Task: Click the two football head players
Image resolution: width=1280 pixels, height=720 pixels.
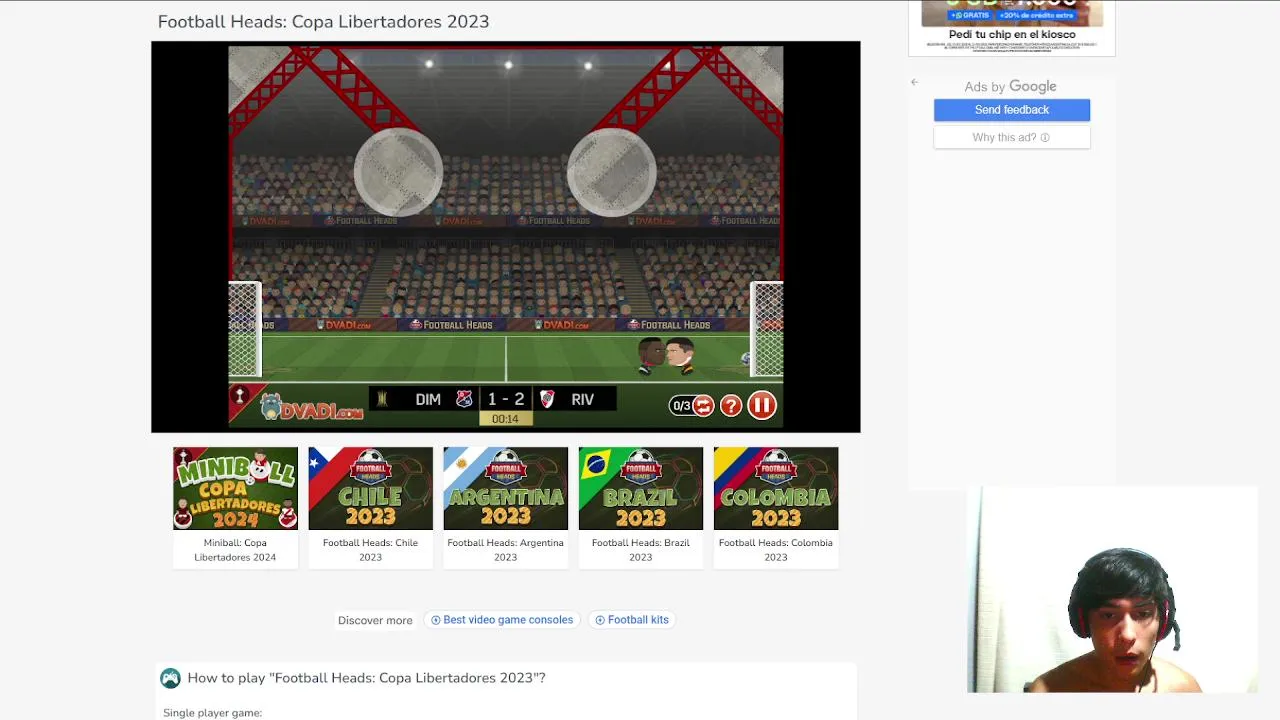Action: pyautogui.click(x=666, y=356)
